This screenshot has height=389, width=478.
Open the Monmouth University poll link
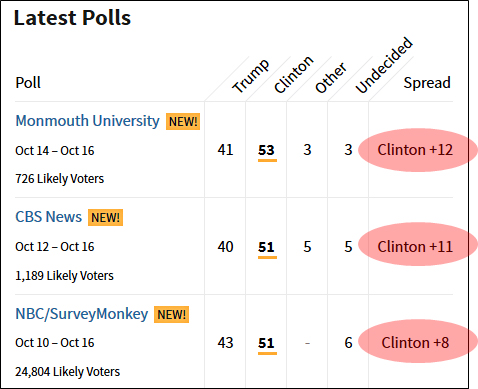[x=87, y=121]
